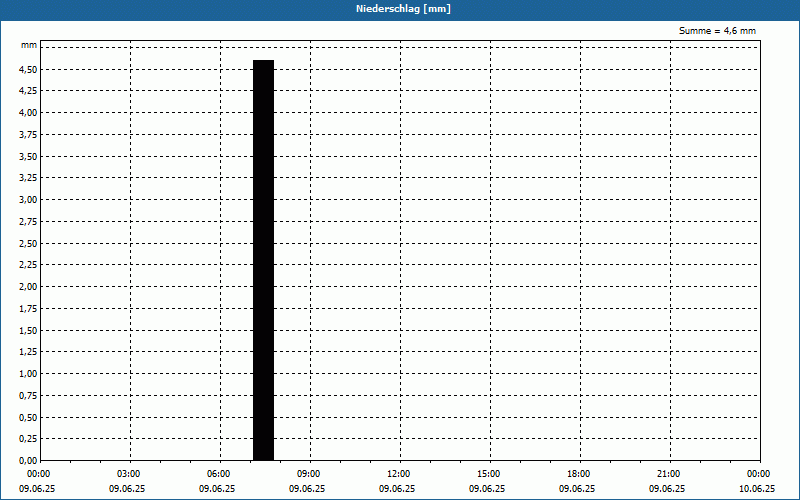Click y-axis value 2,25
The width and height of the screenshot is (800, 500).
28,265
